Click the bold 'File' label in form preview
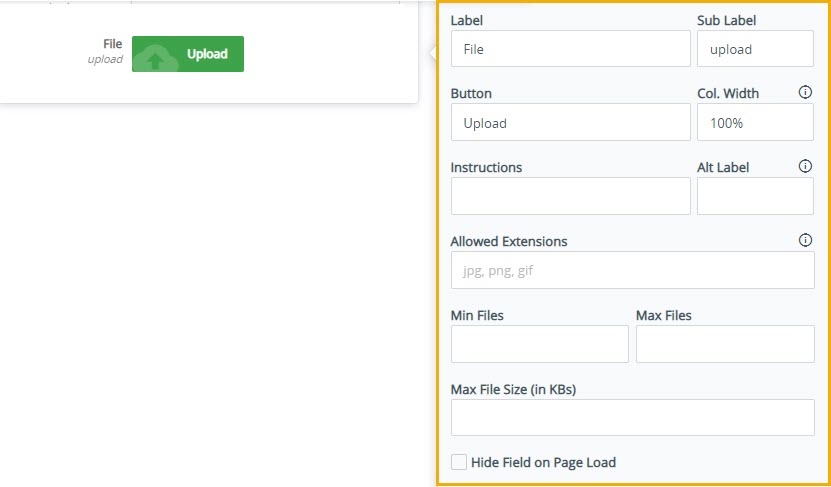This screenshot has height=487, width=831. (x=112, y=44)
